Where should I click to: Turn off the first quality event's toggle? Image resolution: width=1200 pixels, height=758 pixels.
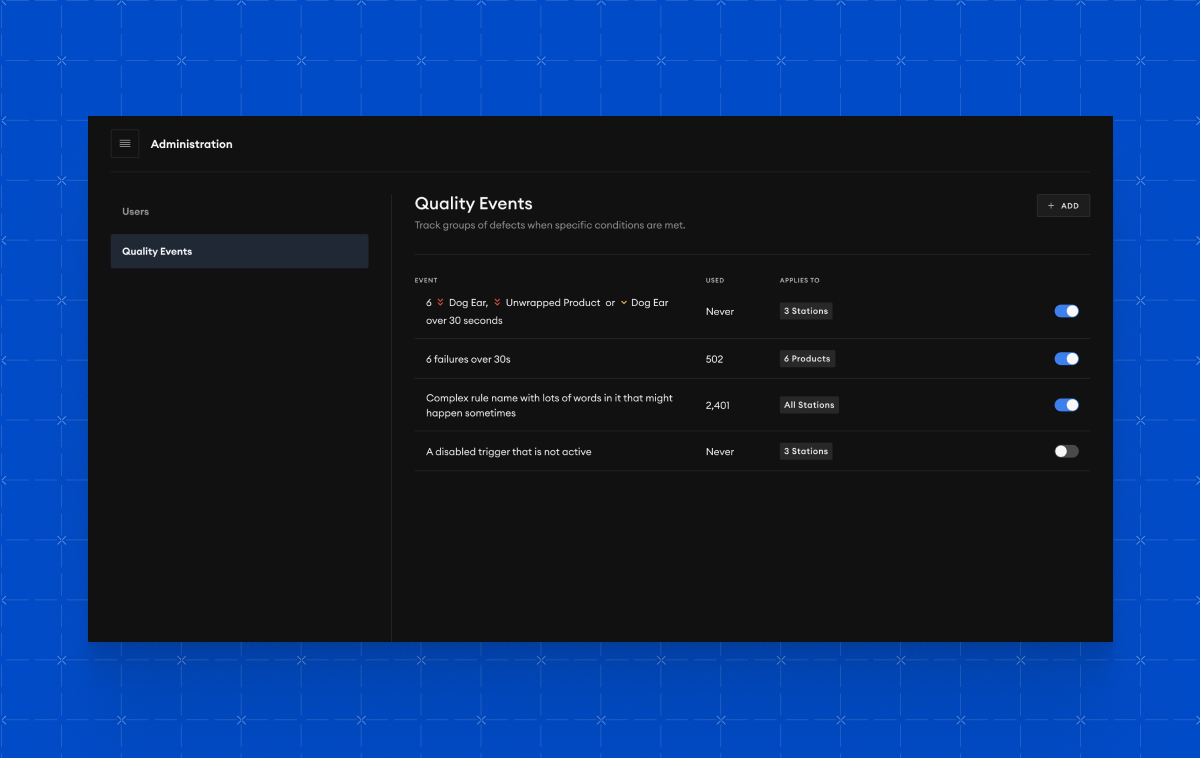1066,311
